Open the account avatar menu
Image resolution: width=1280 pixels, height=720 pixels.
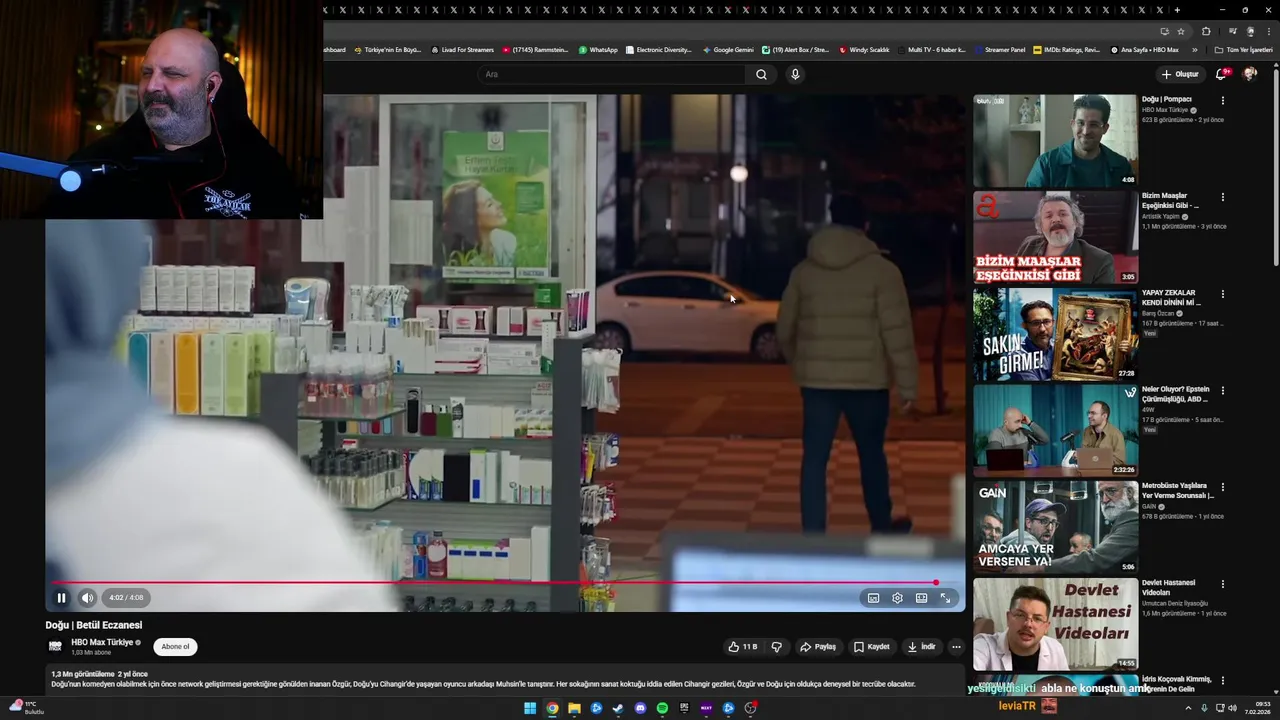point(1250,74)
